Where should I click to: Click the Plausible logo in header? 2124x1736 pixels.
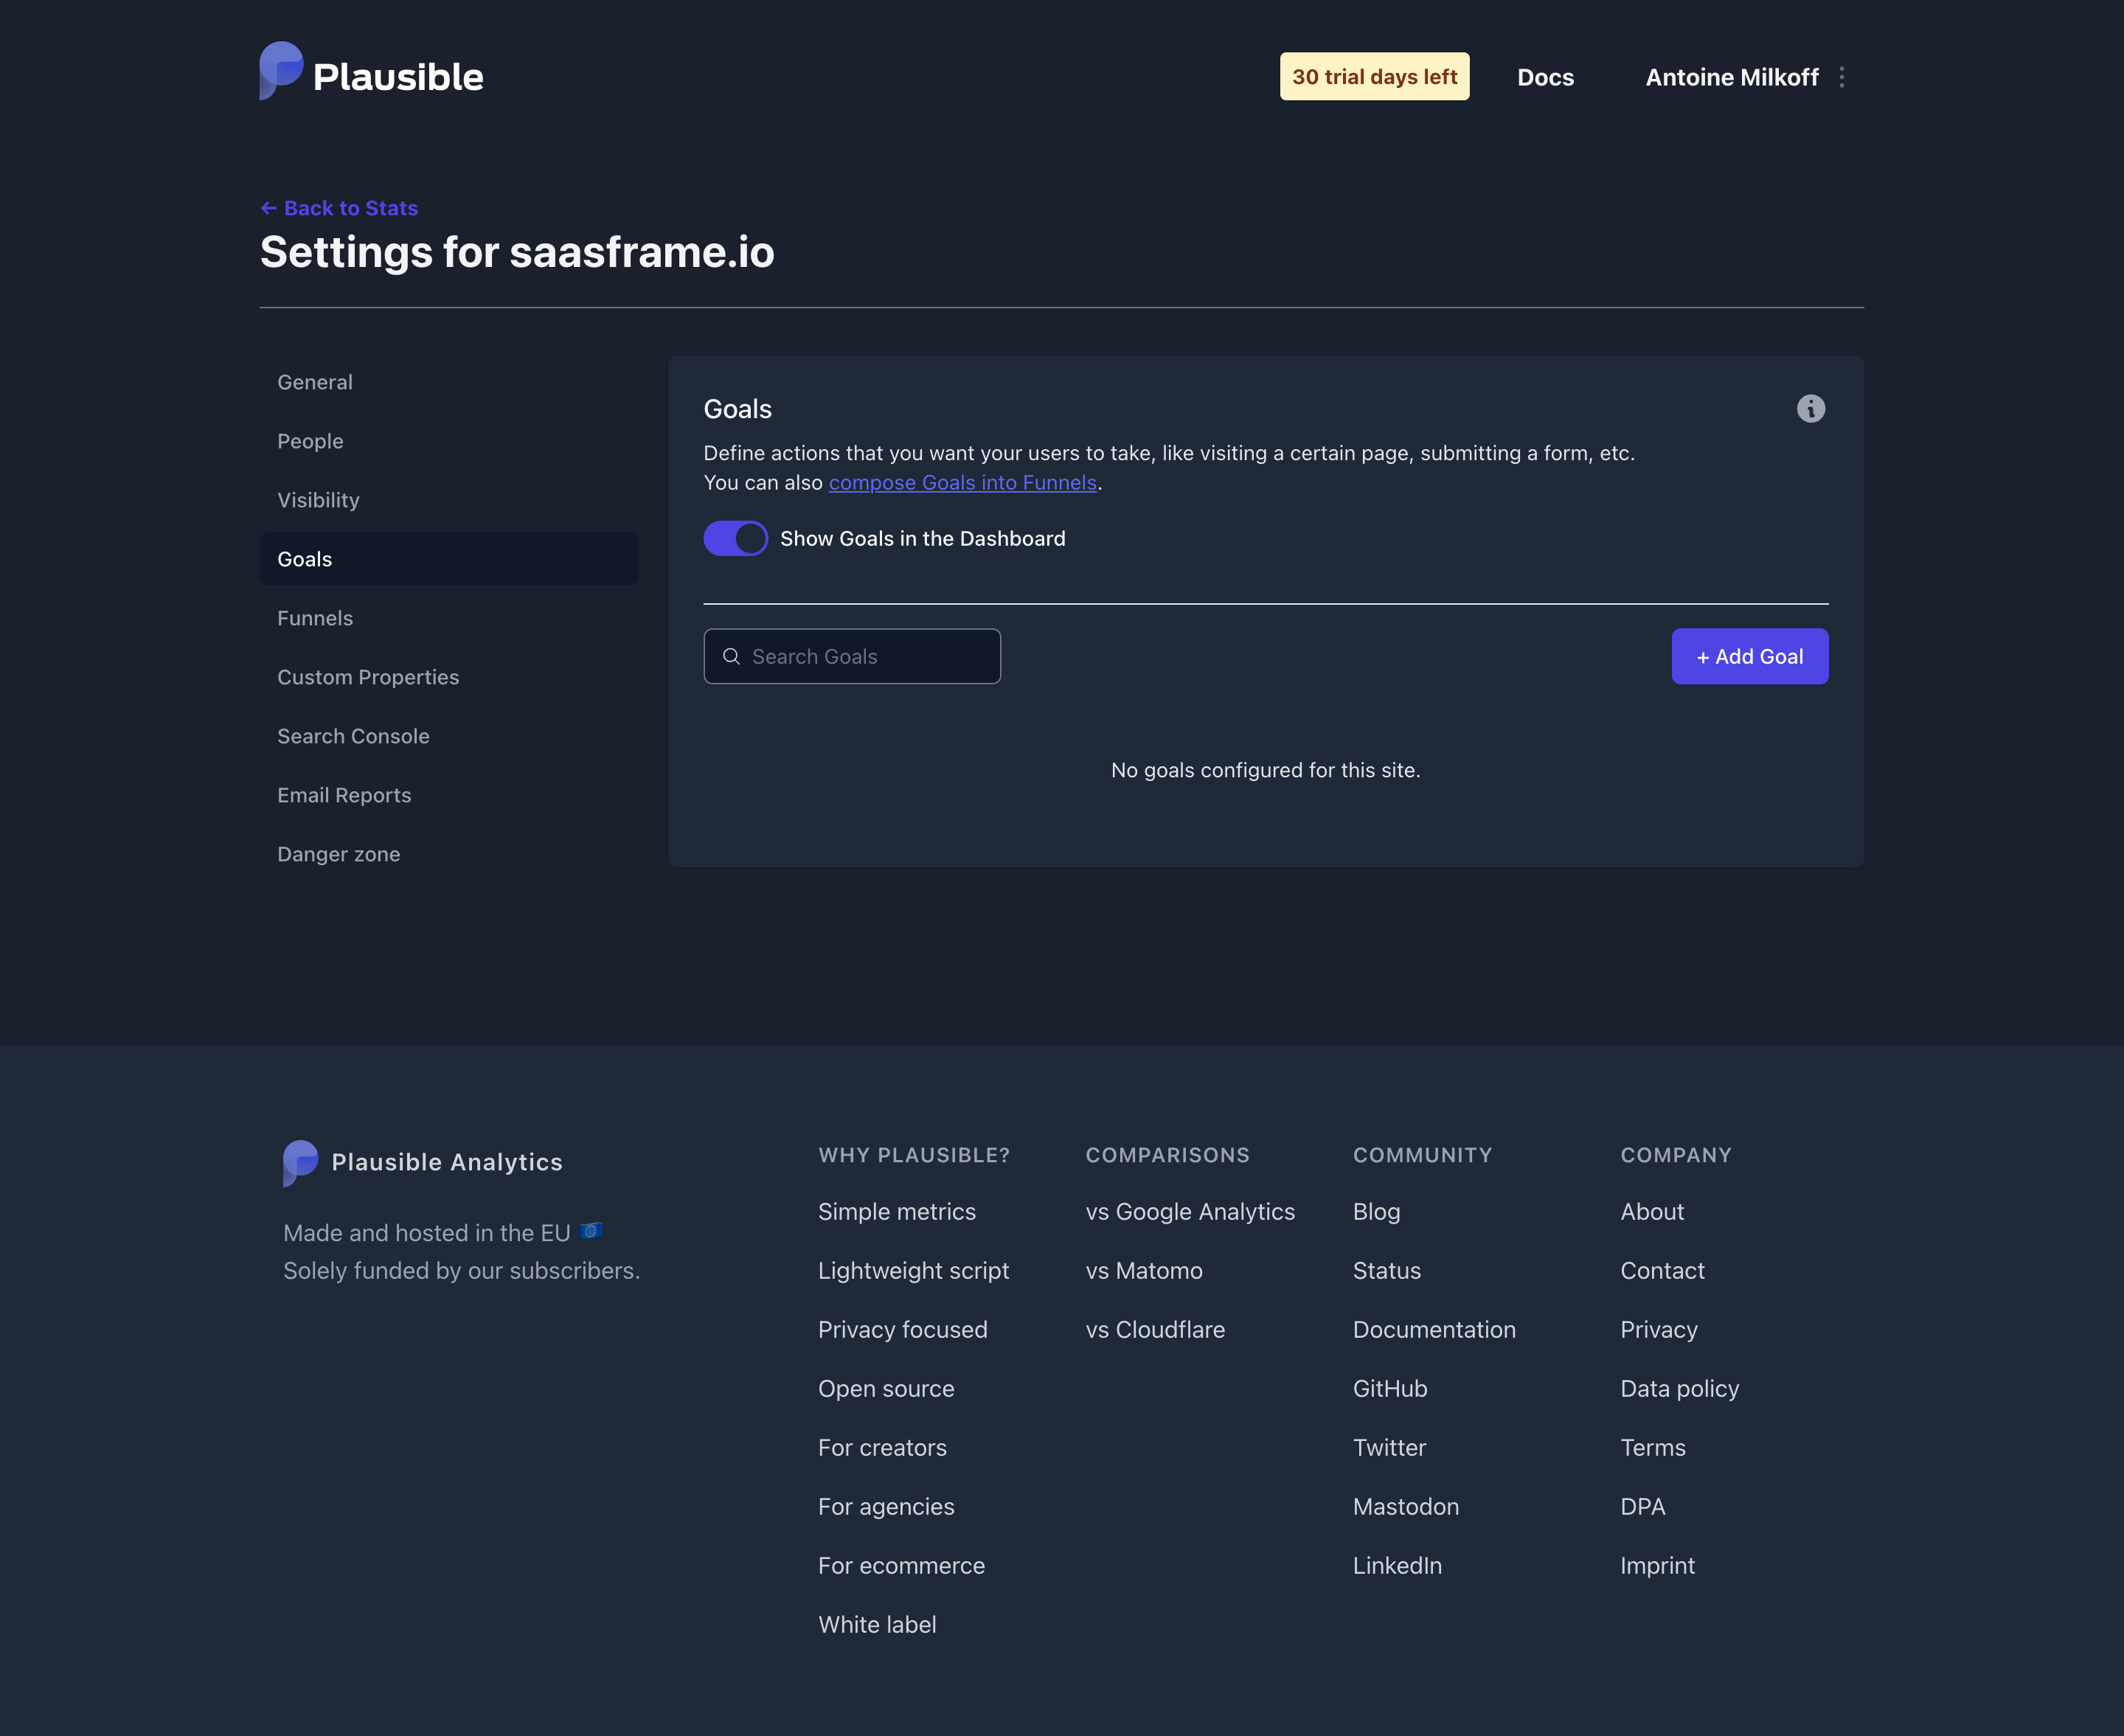[371, 72]
